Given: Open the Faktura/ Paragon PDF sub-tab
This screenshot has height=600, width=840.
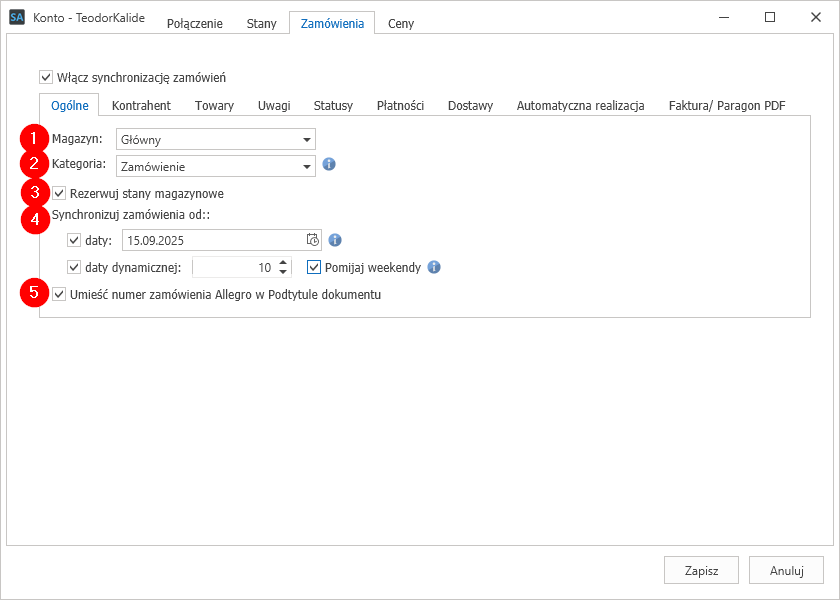Looking at the screenshot, I should [727, 106].
